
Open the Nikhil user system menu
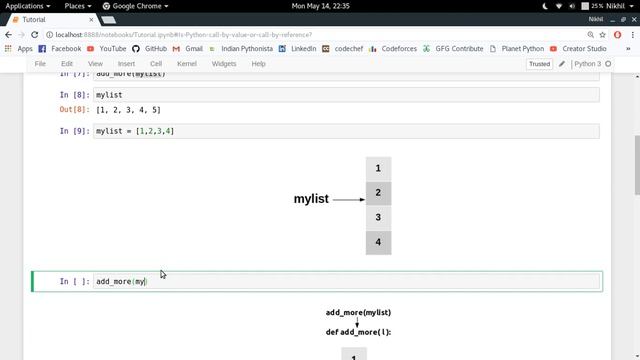(620, 6)
